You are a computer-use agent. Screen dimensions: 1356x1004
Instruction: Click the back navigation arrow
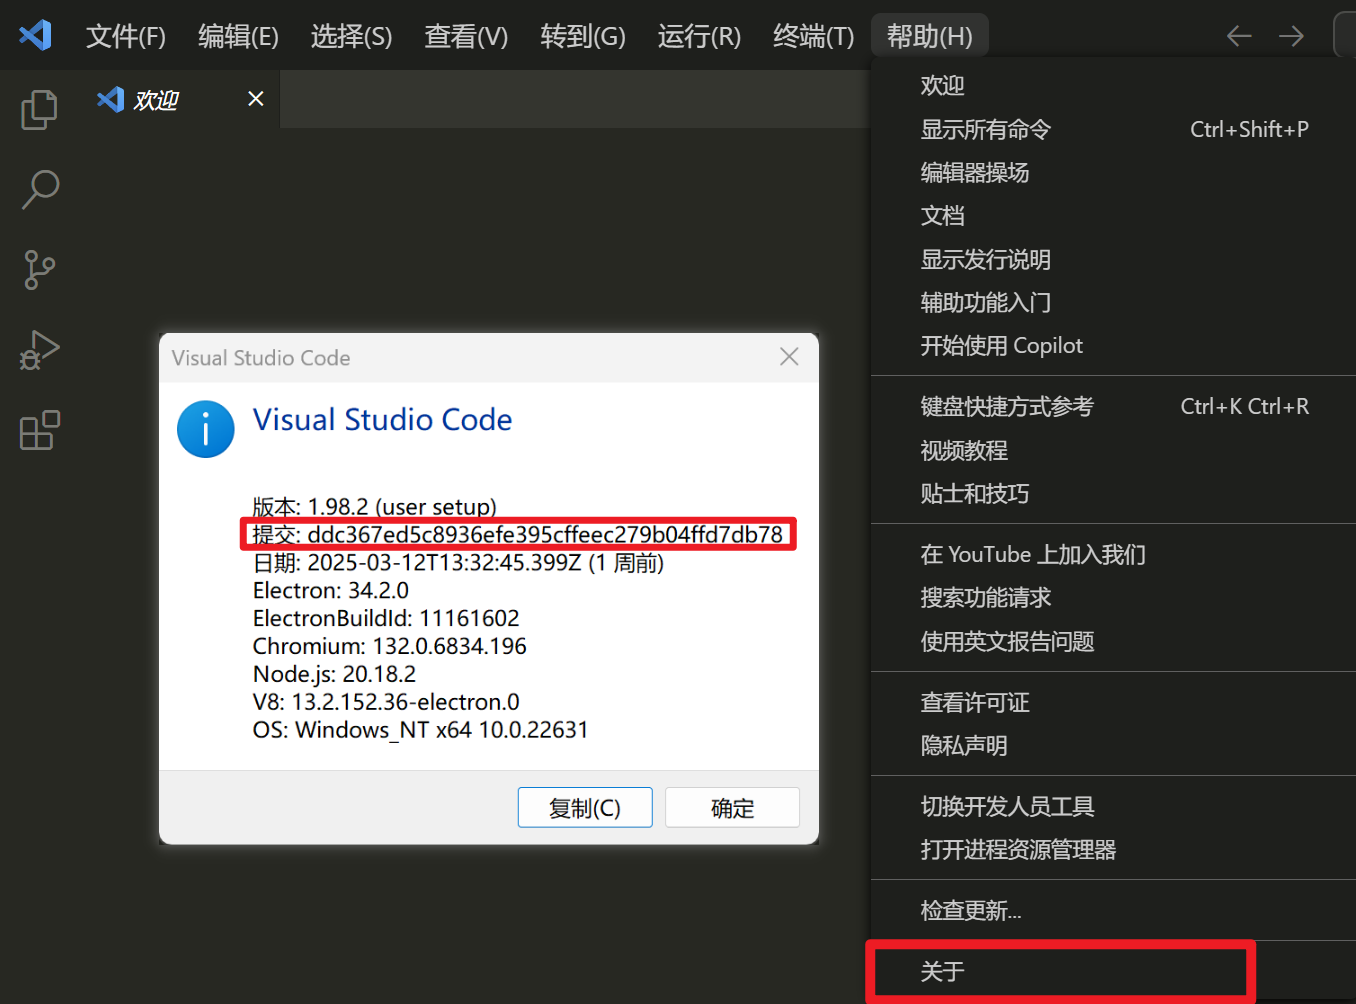click(x=1238, y=35)
